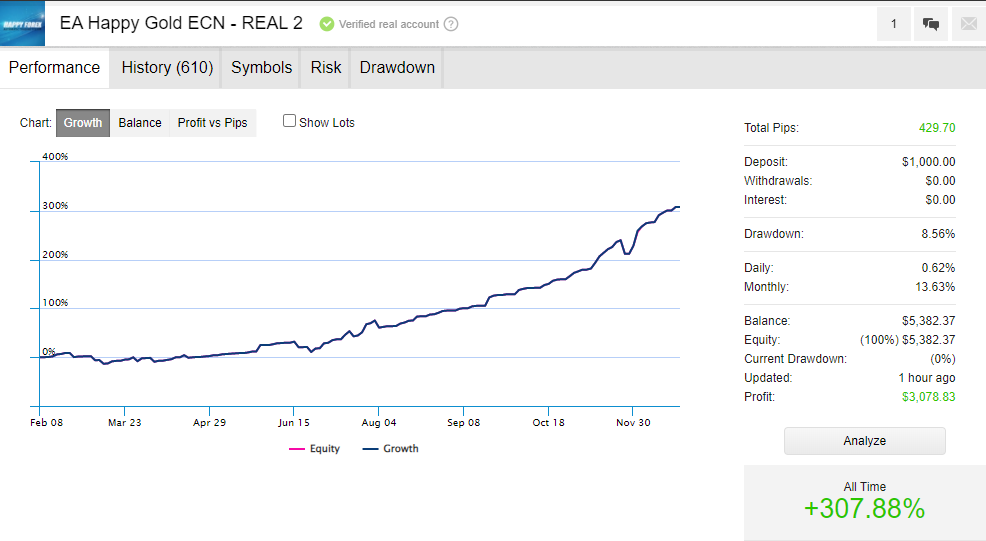Screen dimensions: 986x541
Task: Open the discussion chat bubbles icon
Action: coord(931,24)
